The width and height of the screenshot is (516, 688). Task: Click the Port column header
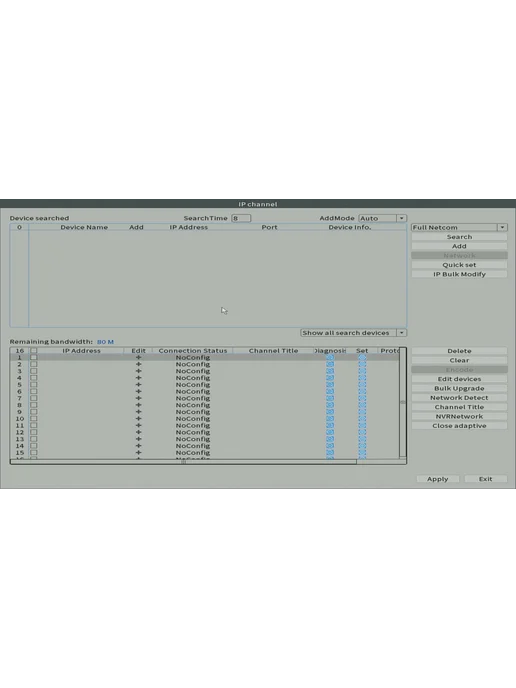click(269, 227)
